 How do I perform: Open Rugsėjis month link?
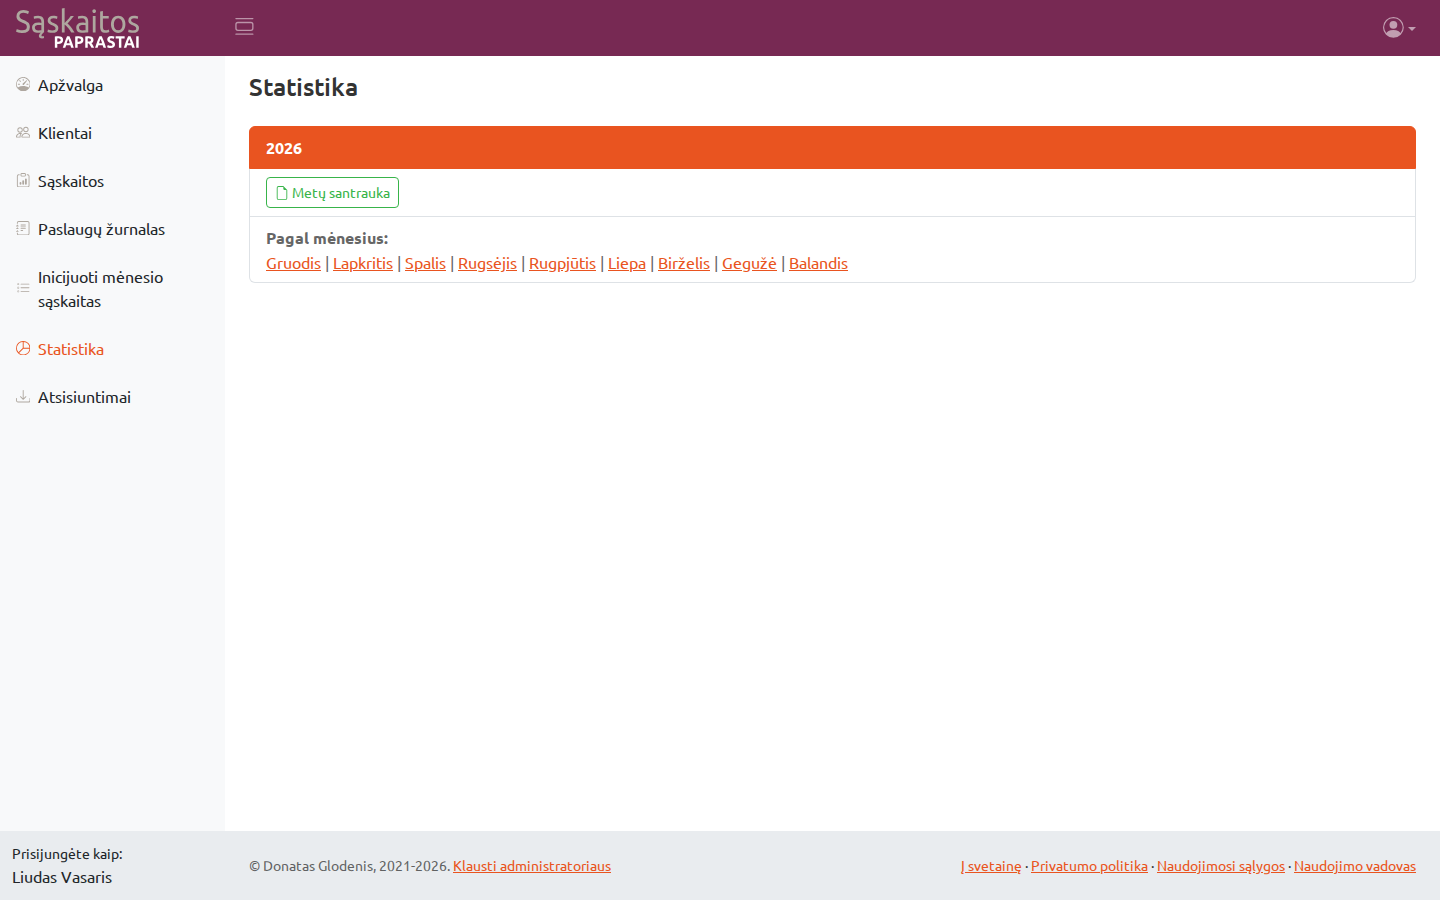coord(487,263)
